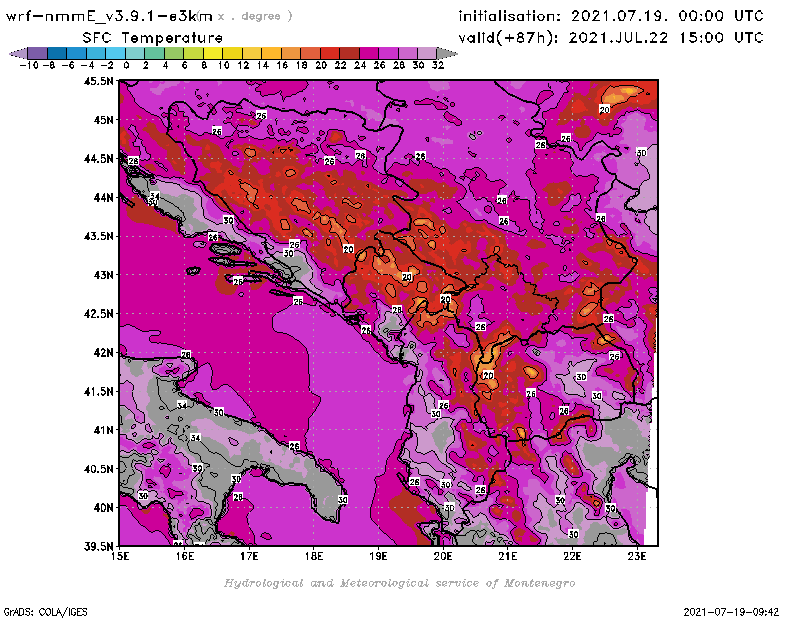Image resolution: width=800 pixels, height=618 pixels.
Task: Click the gray above-32 legend arrow
Action: point(447,53)
